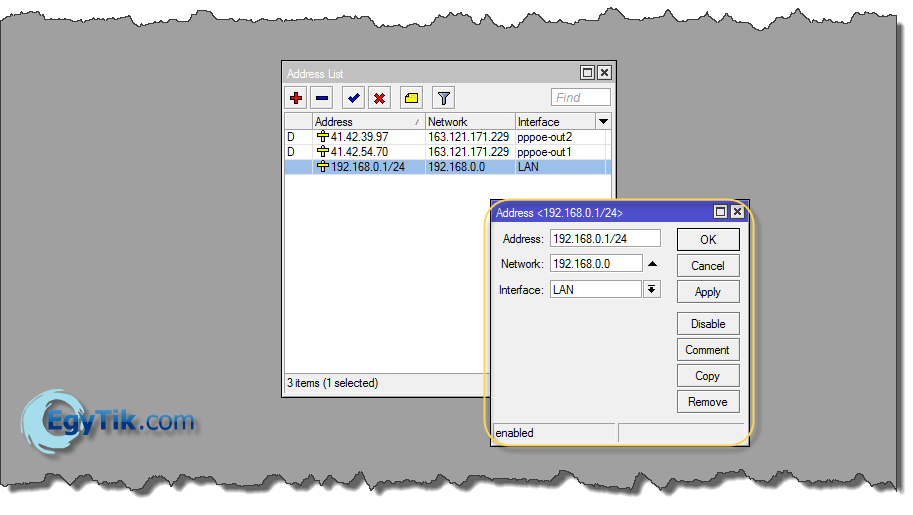Click the Disable button in dialog
The height and width of the screenshot is (515, 913).
tap(707, 324)
